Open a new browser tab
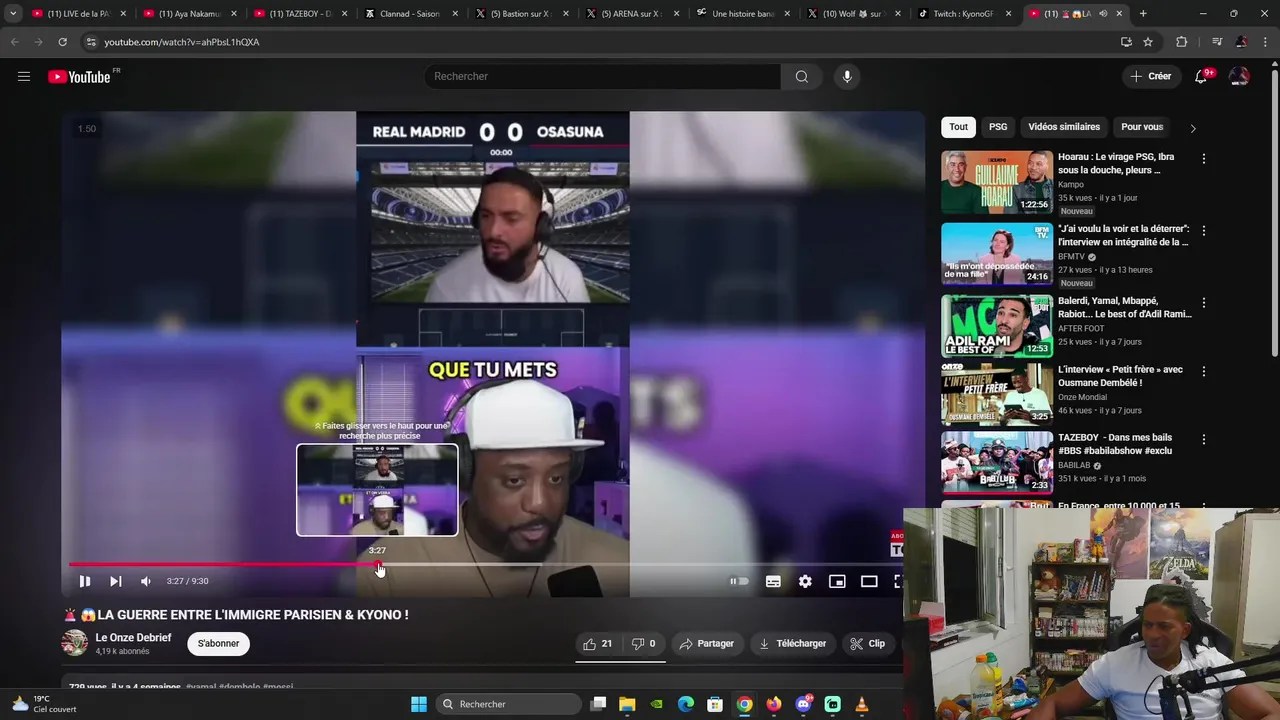This screenshot has height=720, width=1280. point(1143,14)
